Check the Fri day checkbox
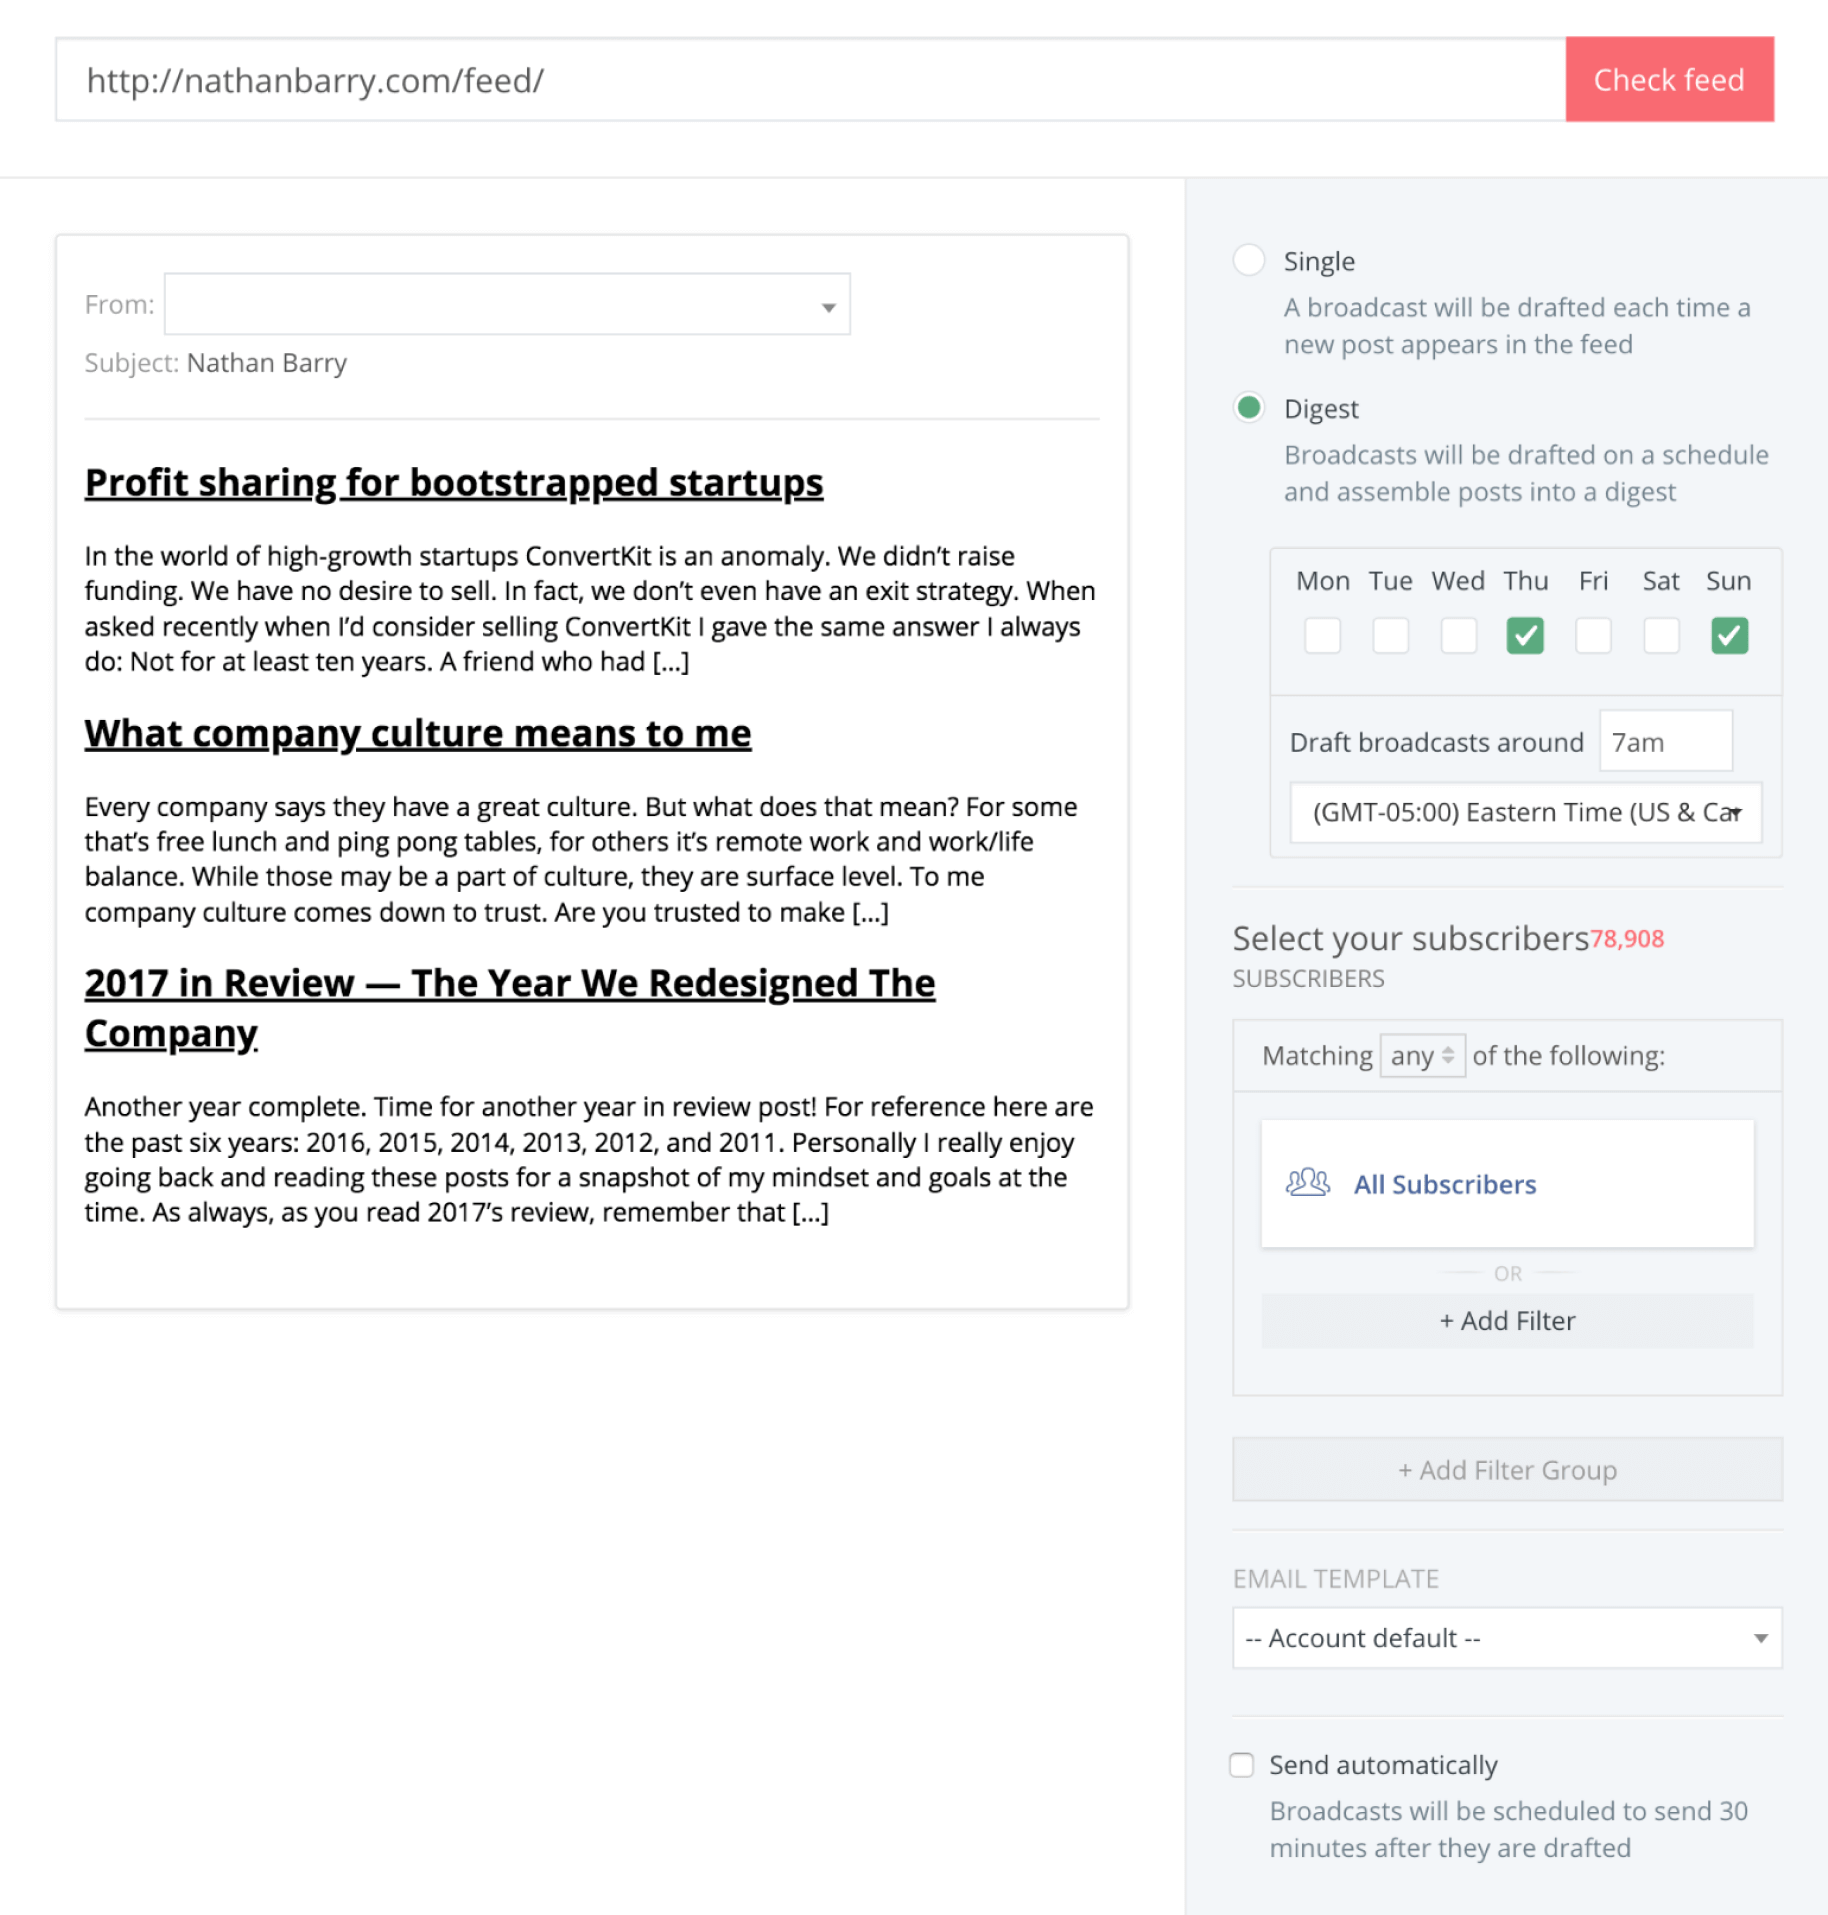Viewport: 1828px width, 1915px height. 1593,636
